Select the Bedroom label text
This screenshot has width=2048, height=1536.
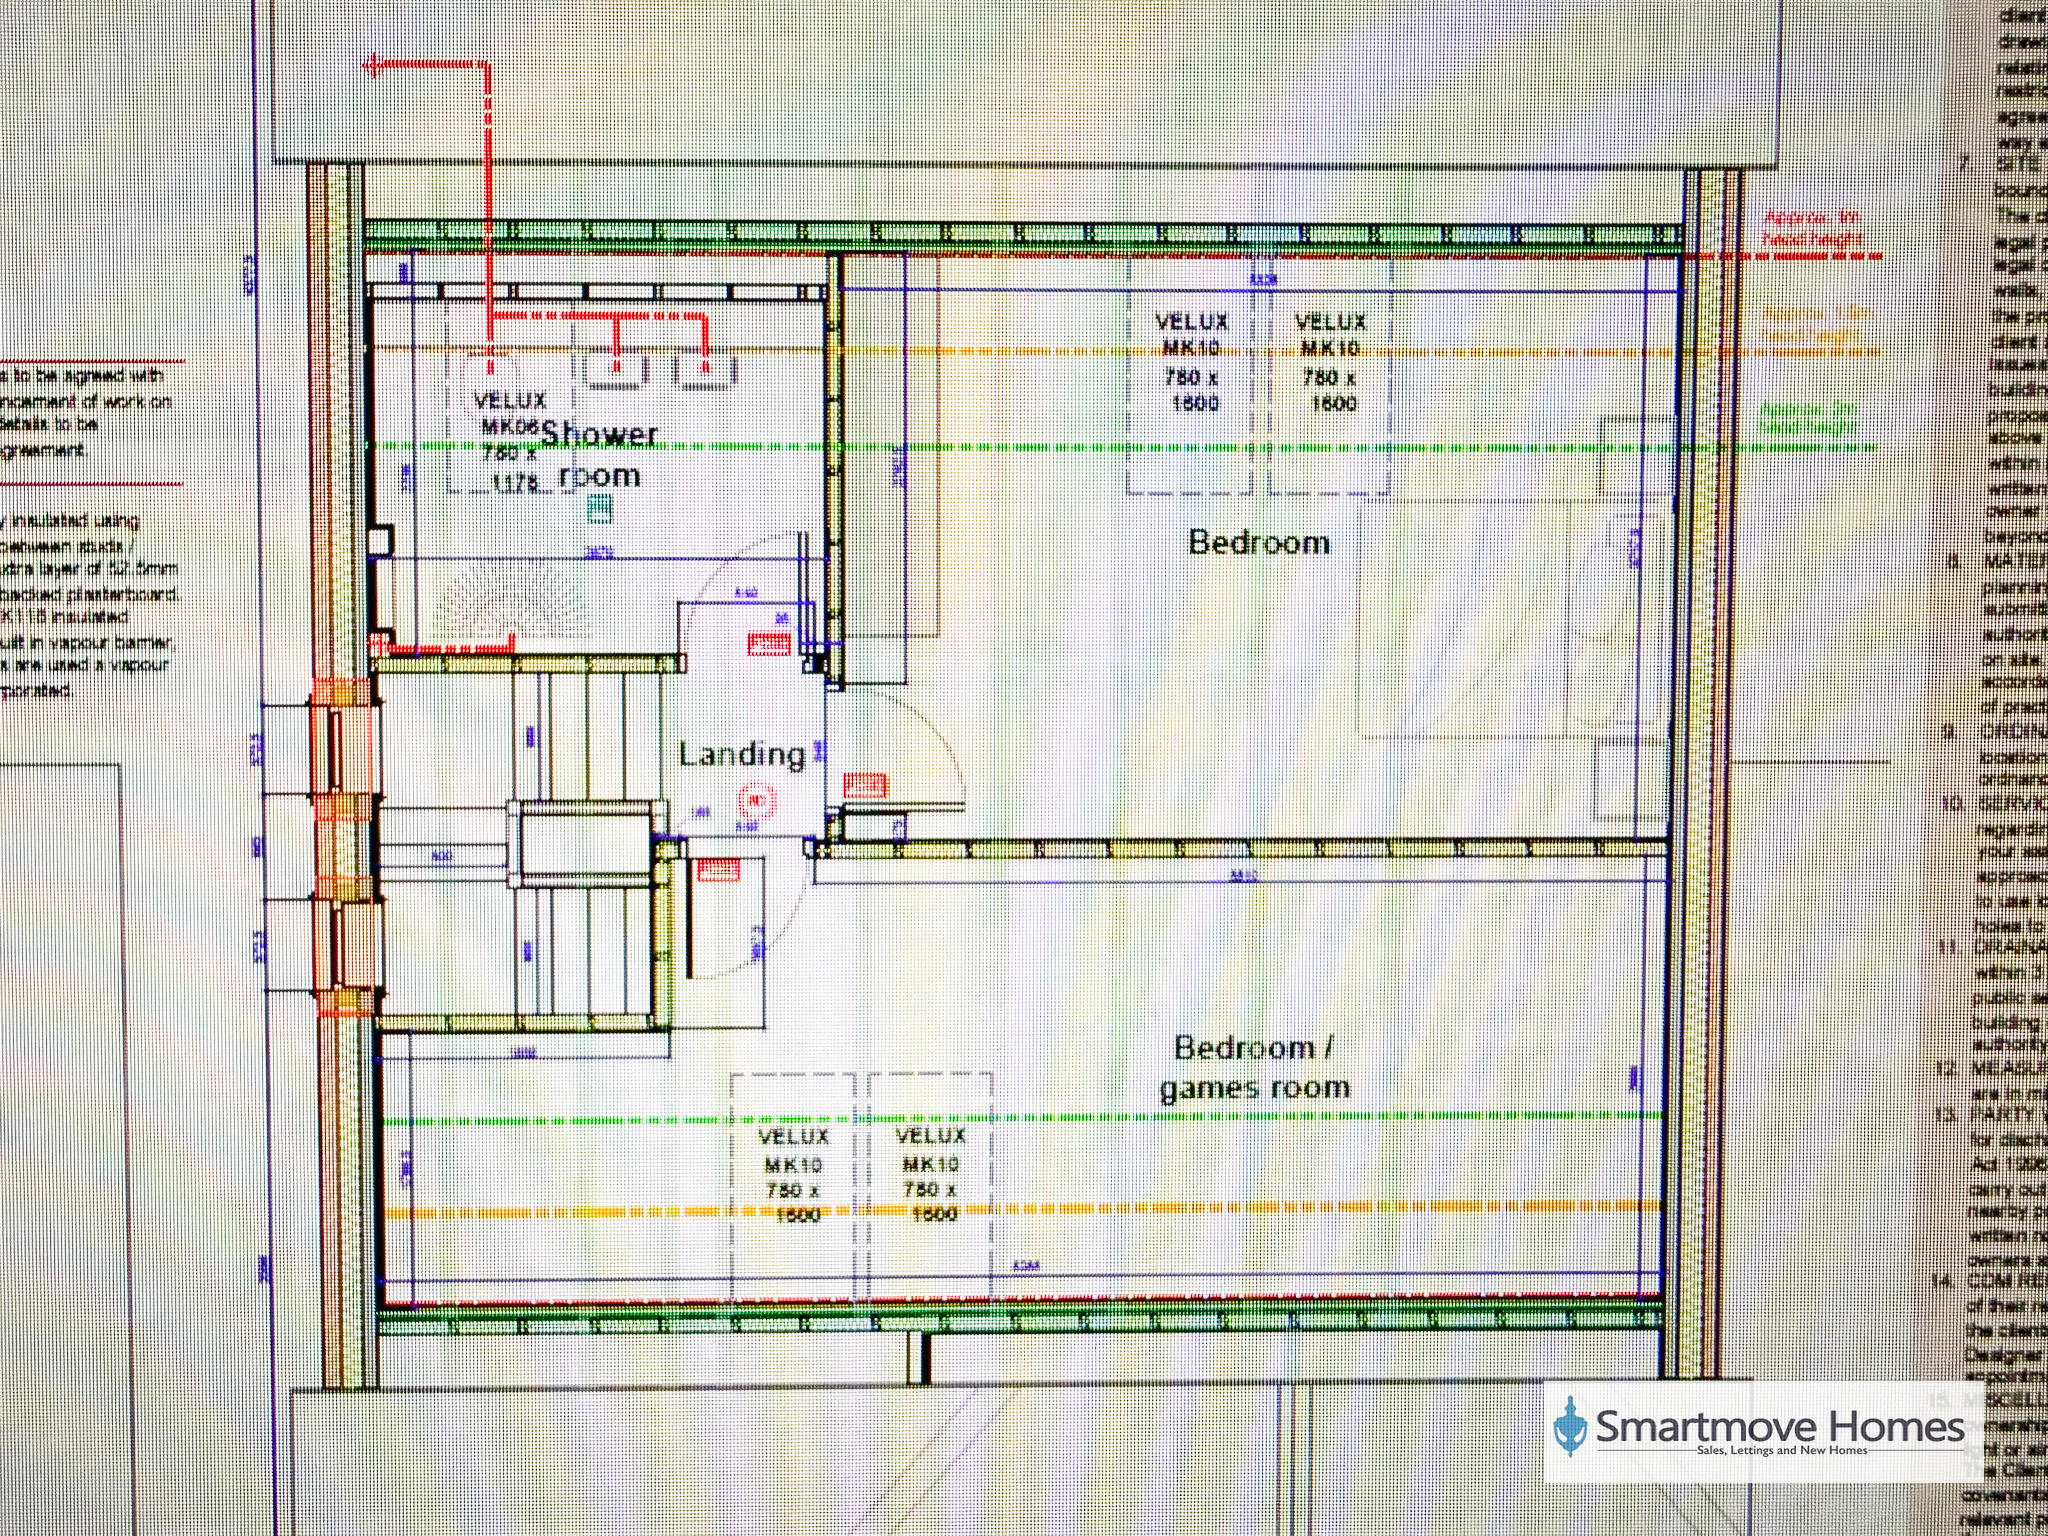click(1259, 543)
